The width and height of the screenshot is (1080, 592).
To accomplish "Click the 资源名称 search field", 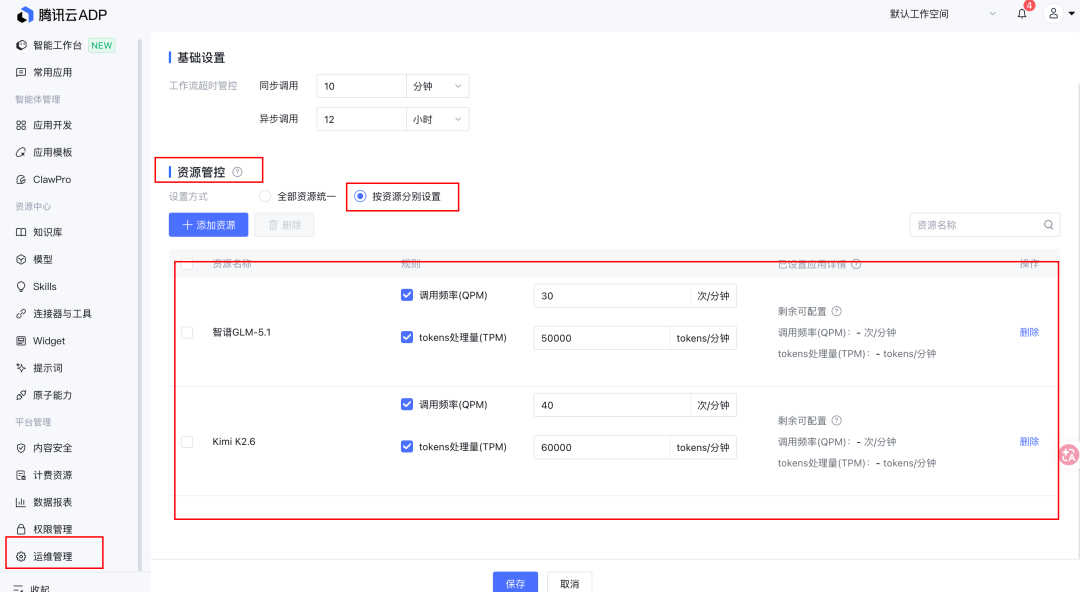I will pos(985,225).
